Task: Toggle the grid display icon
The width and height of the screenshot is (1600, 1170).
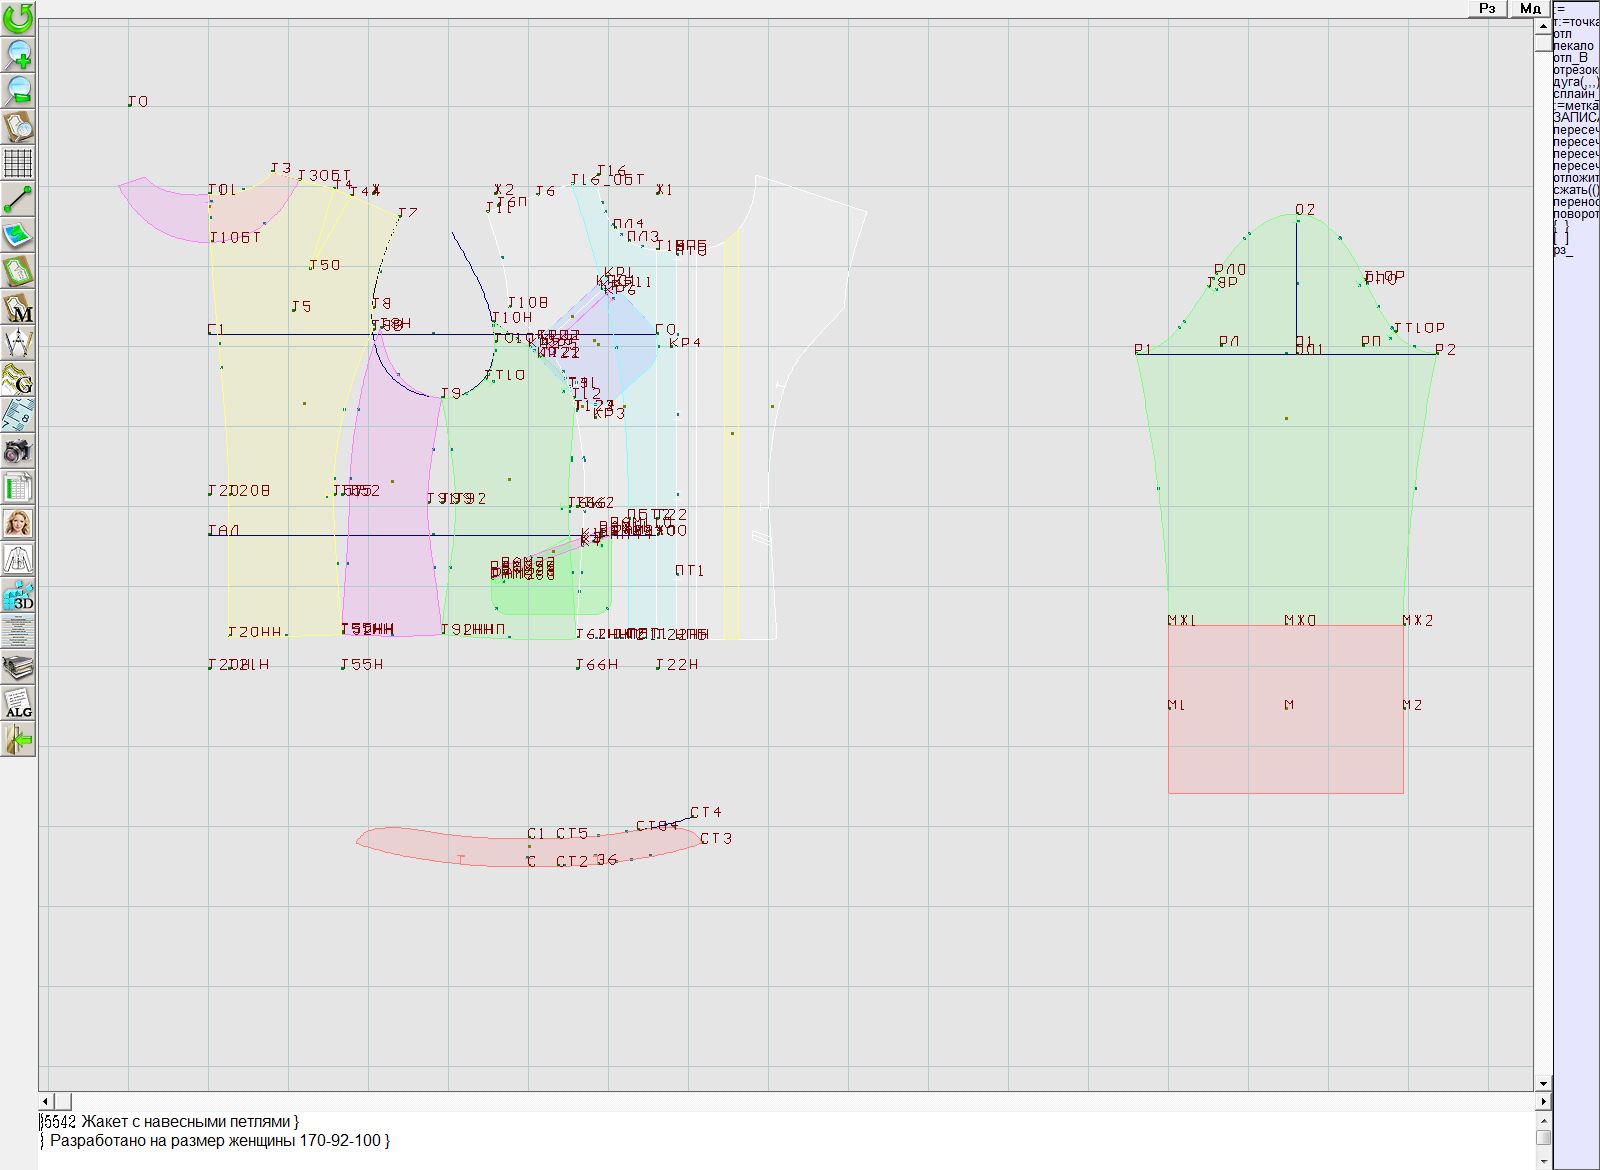Action: click(x=18, y=162)
